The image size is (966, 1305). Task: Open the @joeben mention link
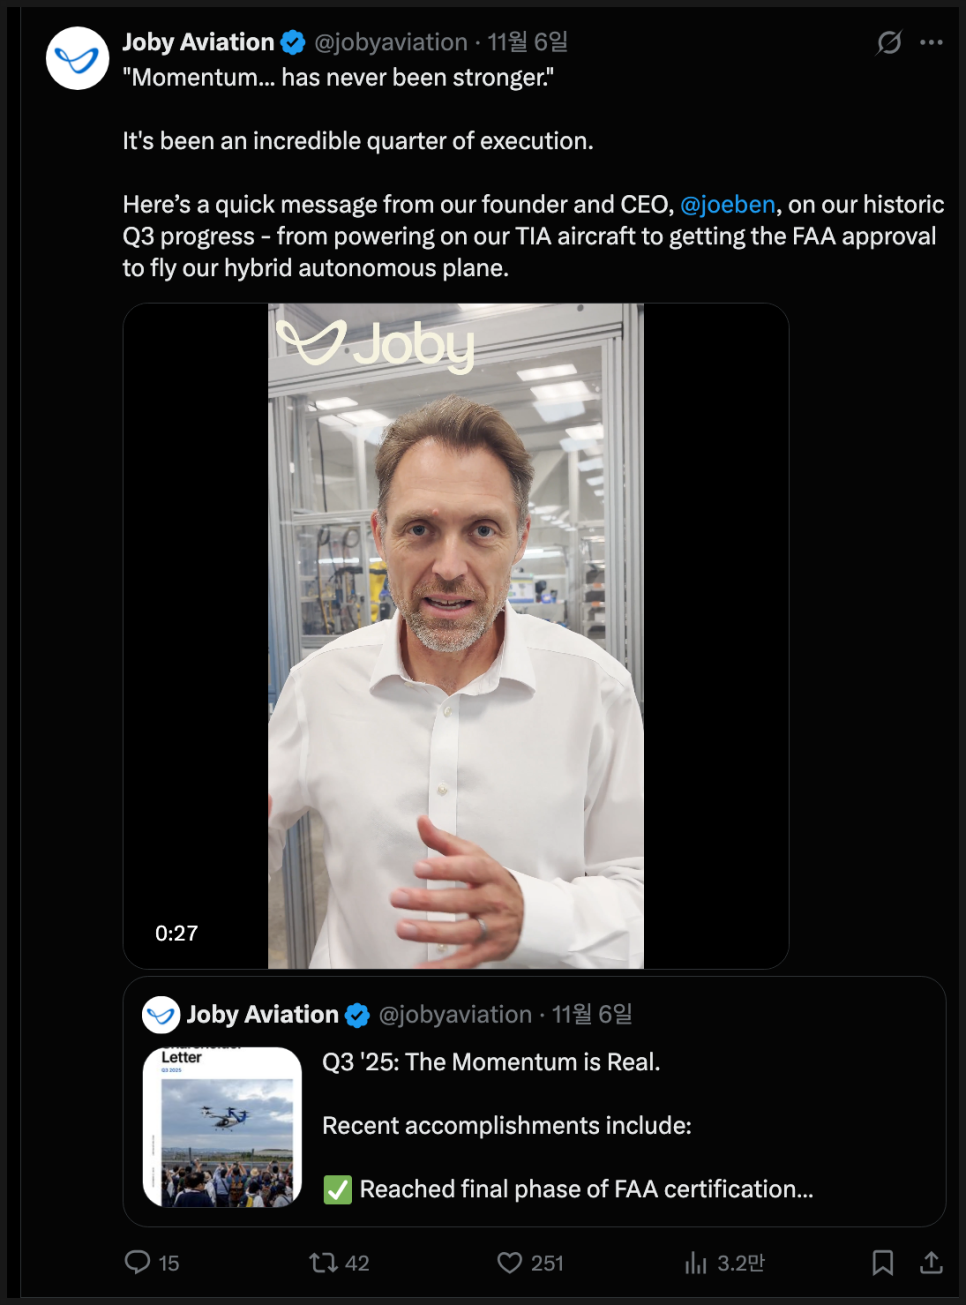click(728, 204)
